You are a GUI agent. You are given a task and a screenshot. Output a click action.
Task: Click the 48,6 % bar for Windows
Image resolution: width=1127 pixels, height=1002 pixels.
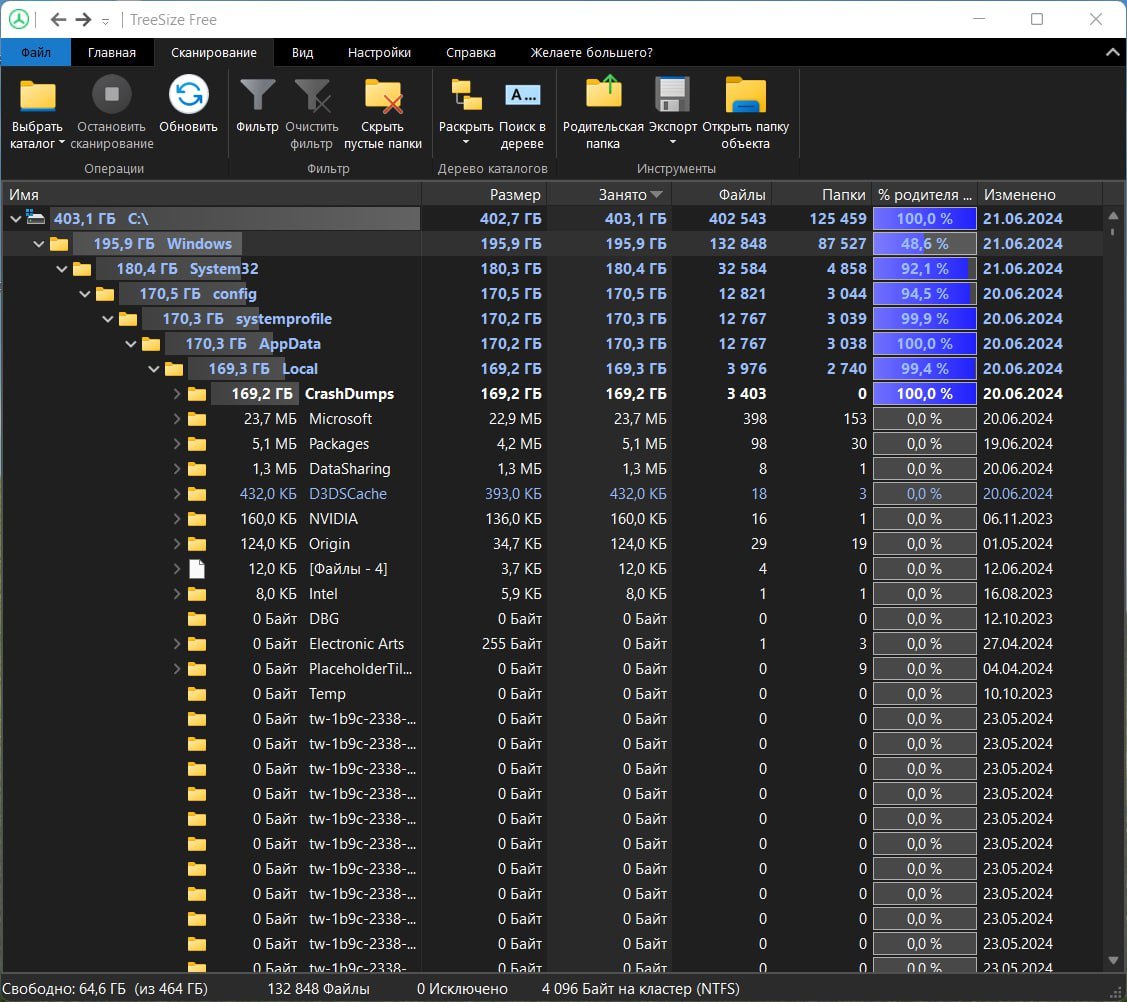[925, 244]
